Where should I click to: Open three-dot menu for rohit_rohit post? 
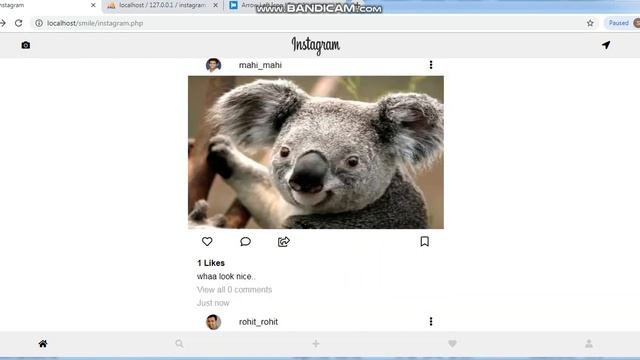[x=431, y=321]
